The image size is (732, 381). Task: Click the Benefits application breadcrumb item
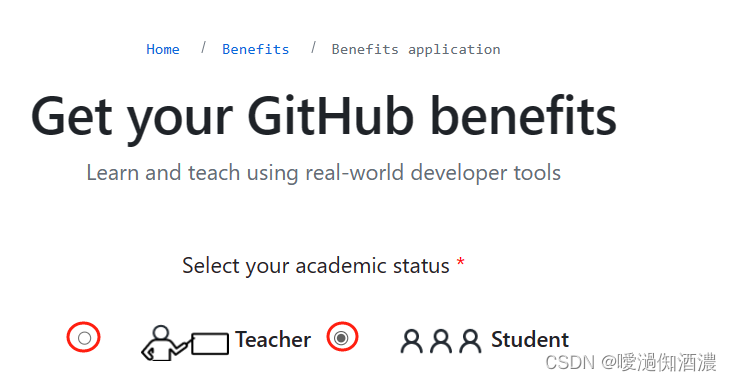(415, 49)
